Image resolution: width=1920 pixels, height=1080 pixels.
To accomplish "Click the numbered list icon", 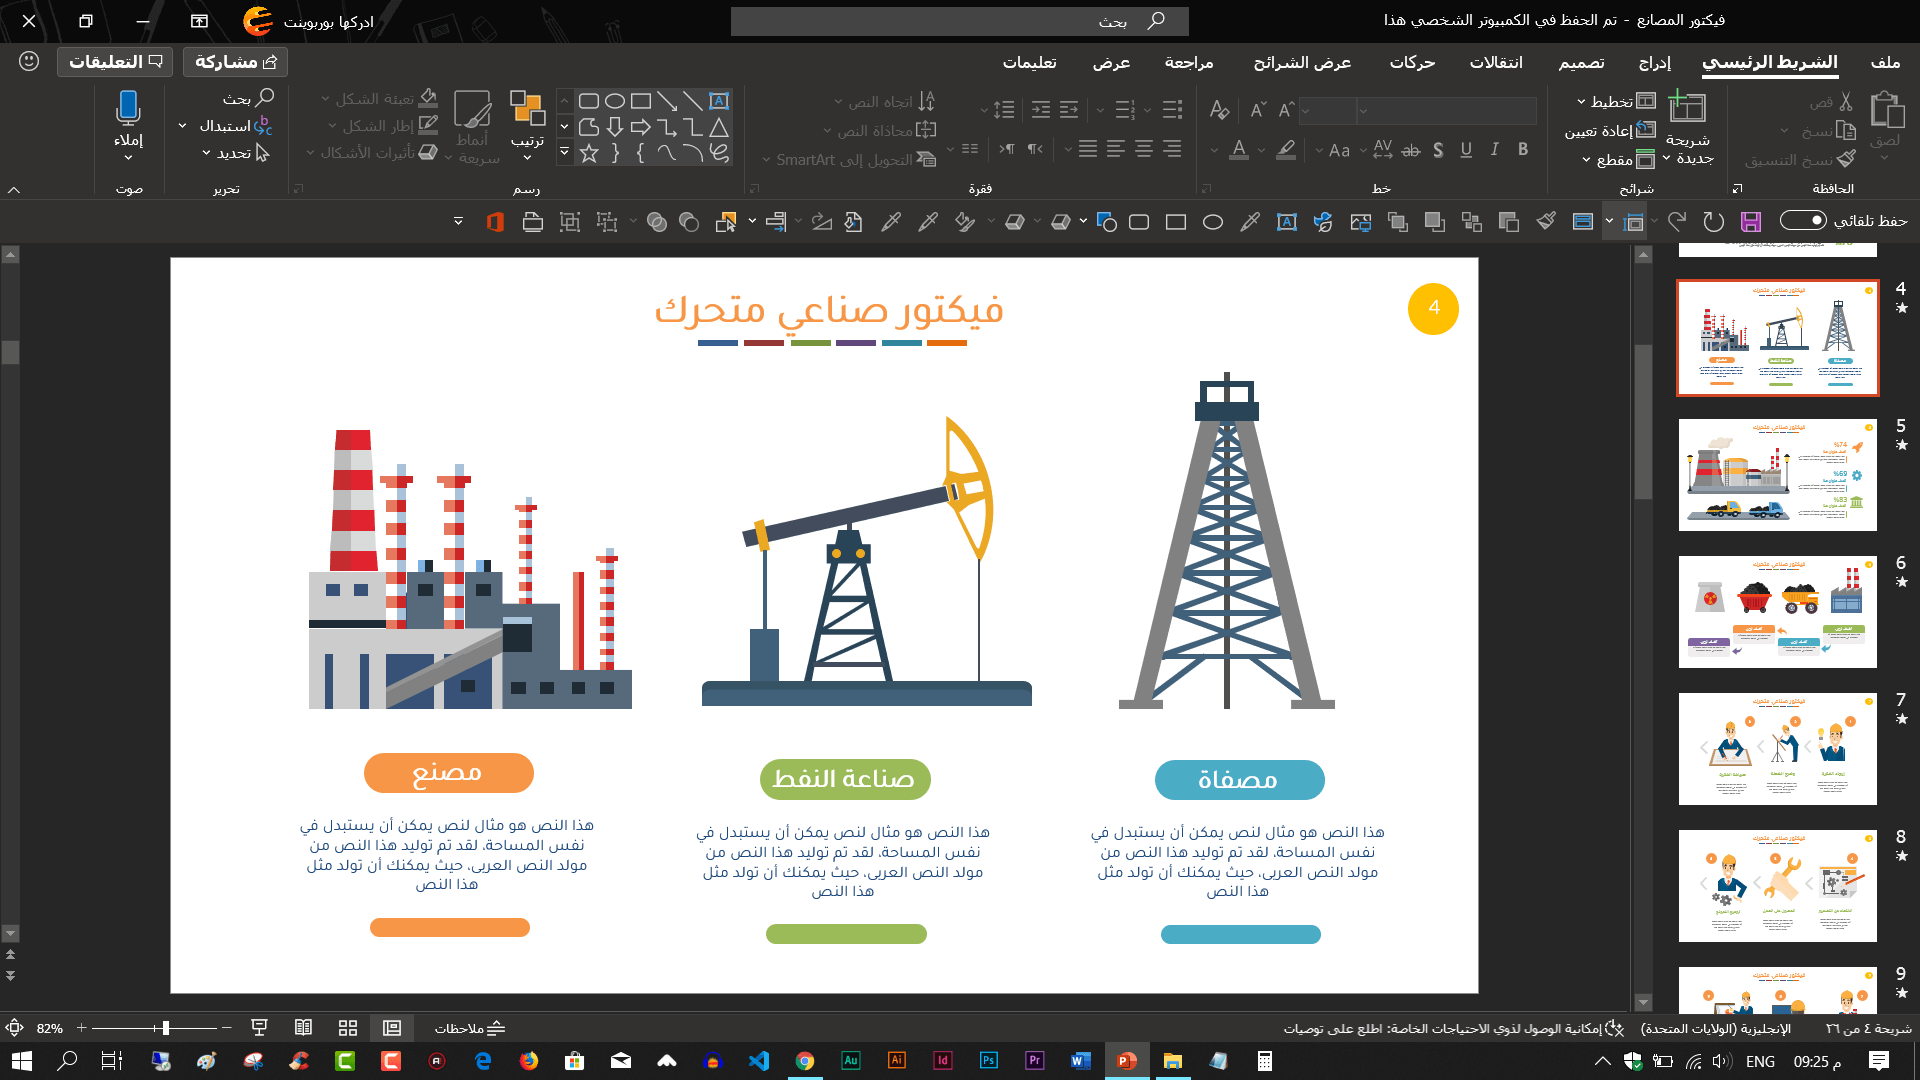I will 1126,109.
